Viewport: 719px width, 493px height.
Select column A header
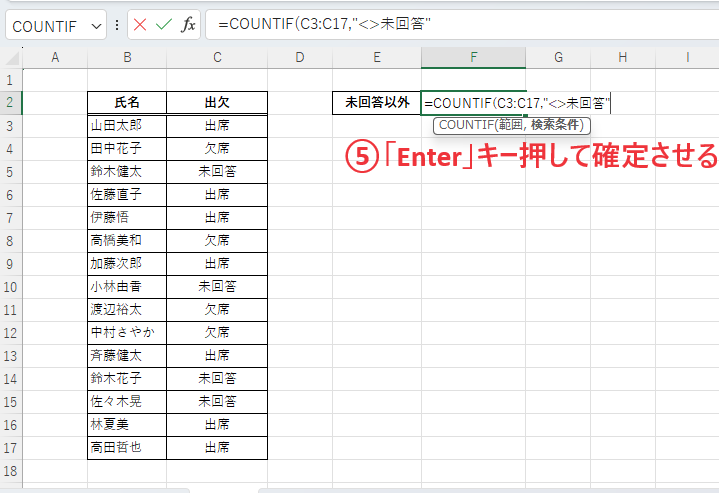pos(55,58)
